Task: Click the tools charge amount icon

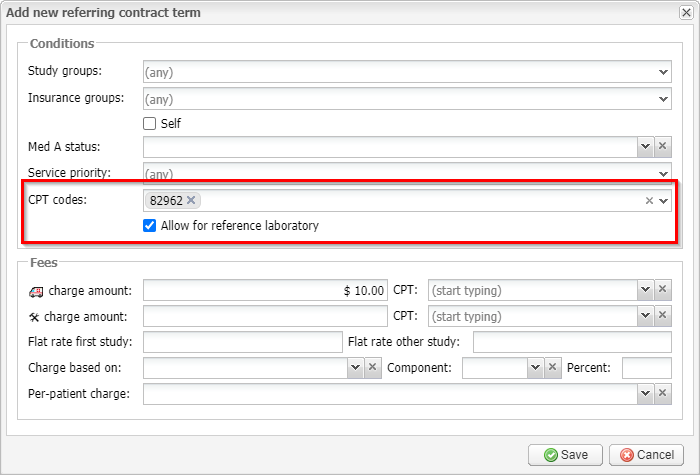Action: click(x=34, y=317)
